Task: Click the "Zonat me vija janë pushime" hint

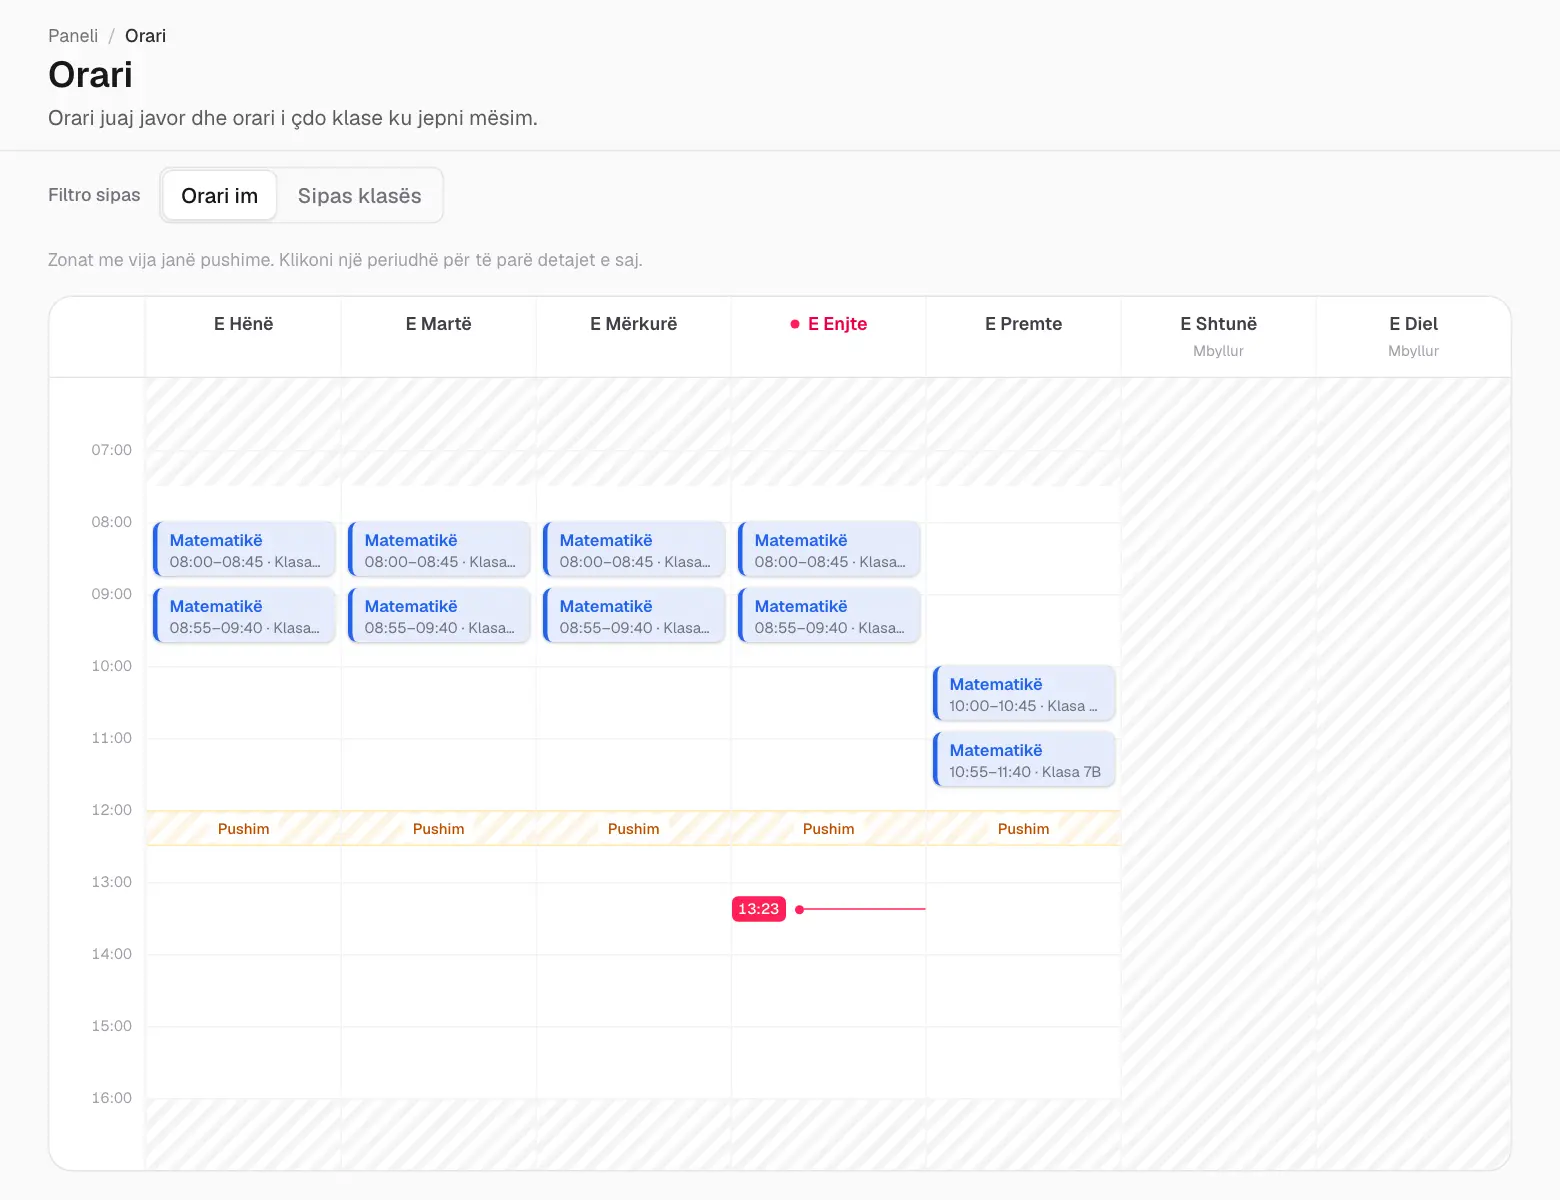Action: 345,260
